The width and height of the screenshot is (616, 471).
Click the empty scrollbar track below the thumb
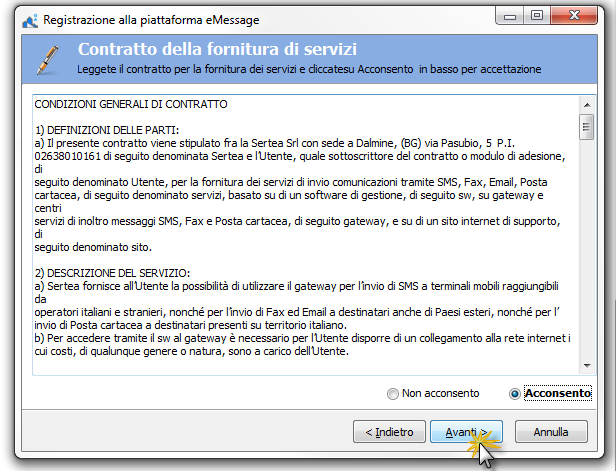pos(587,249)
